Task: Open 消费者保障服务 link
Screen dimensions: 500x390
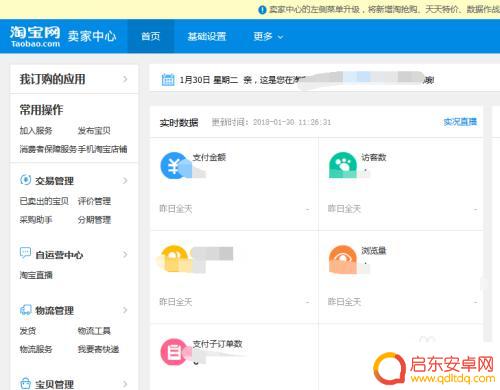Action: coord(48,149)
